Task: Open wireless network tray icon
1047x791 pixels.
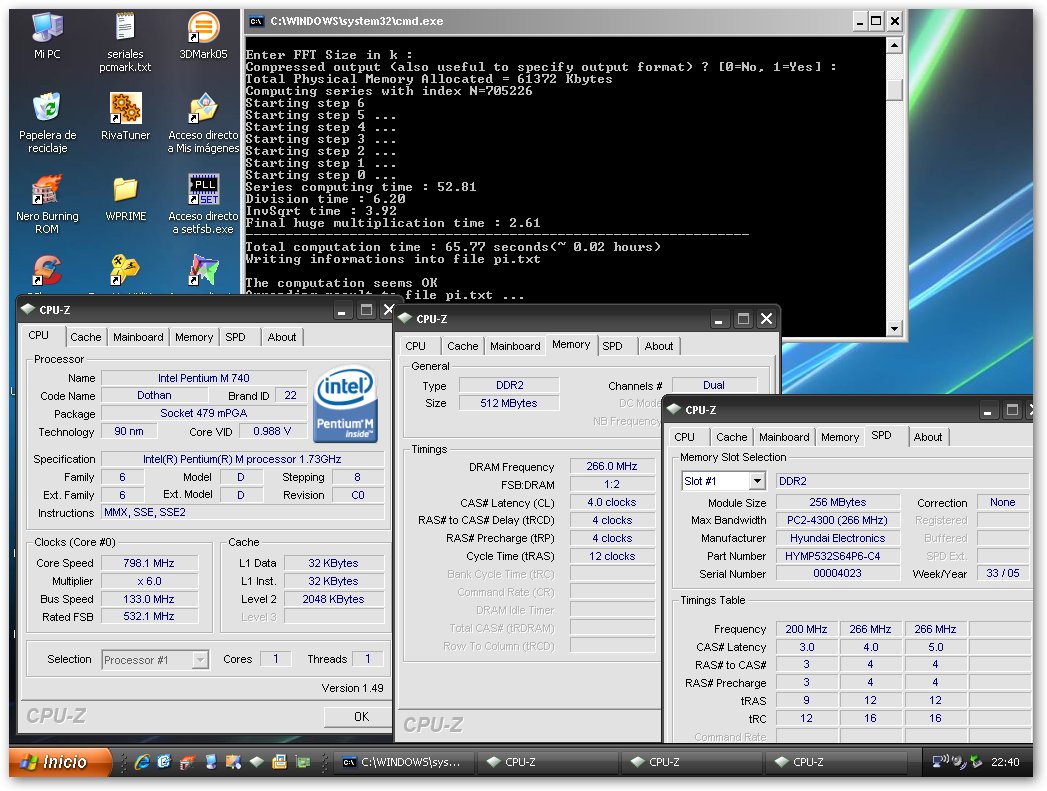Action: coord(940,761)
